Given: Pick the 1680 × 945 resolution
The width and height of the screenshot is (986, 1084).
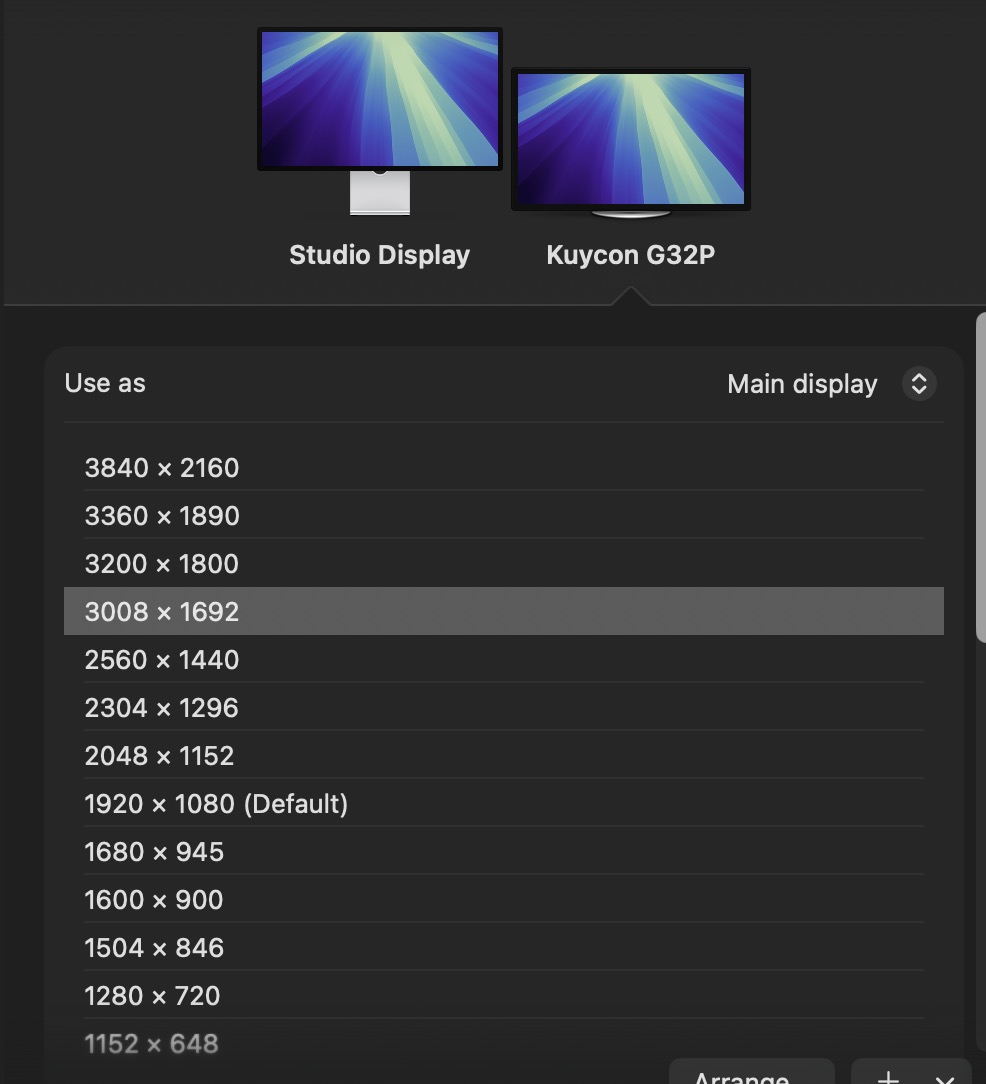Looking at the screenshot, I should point(154,851).
